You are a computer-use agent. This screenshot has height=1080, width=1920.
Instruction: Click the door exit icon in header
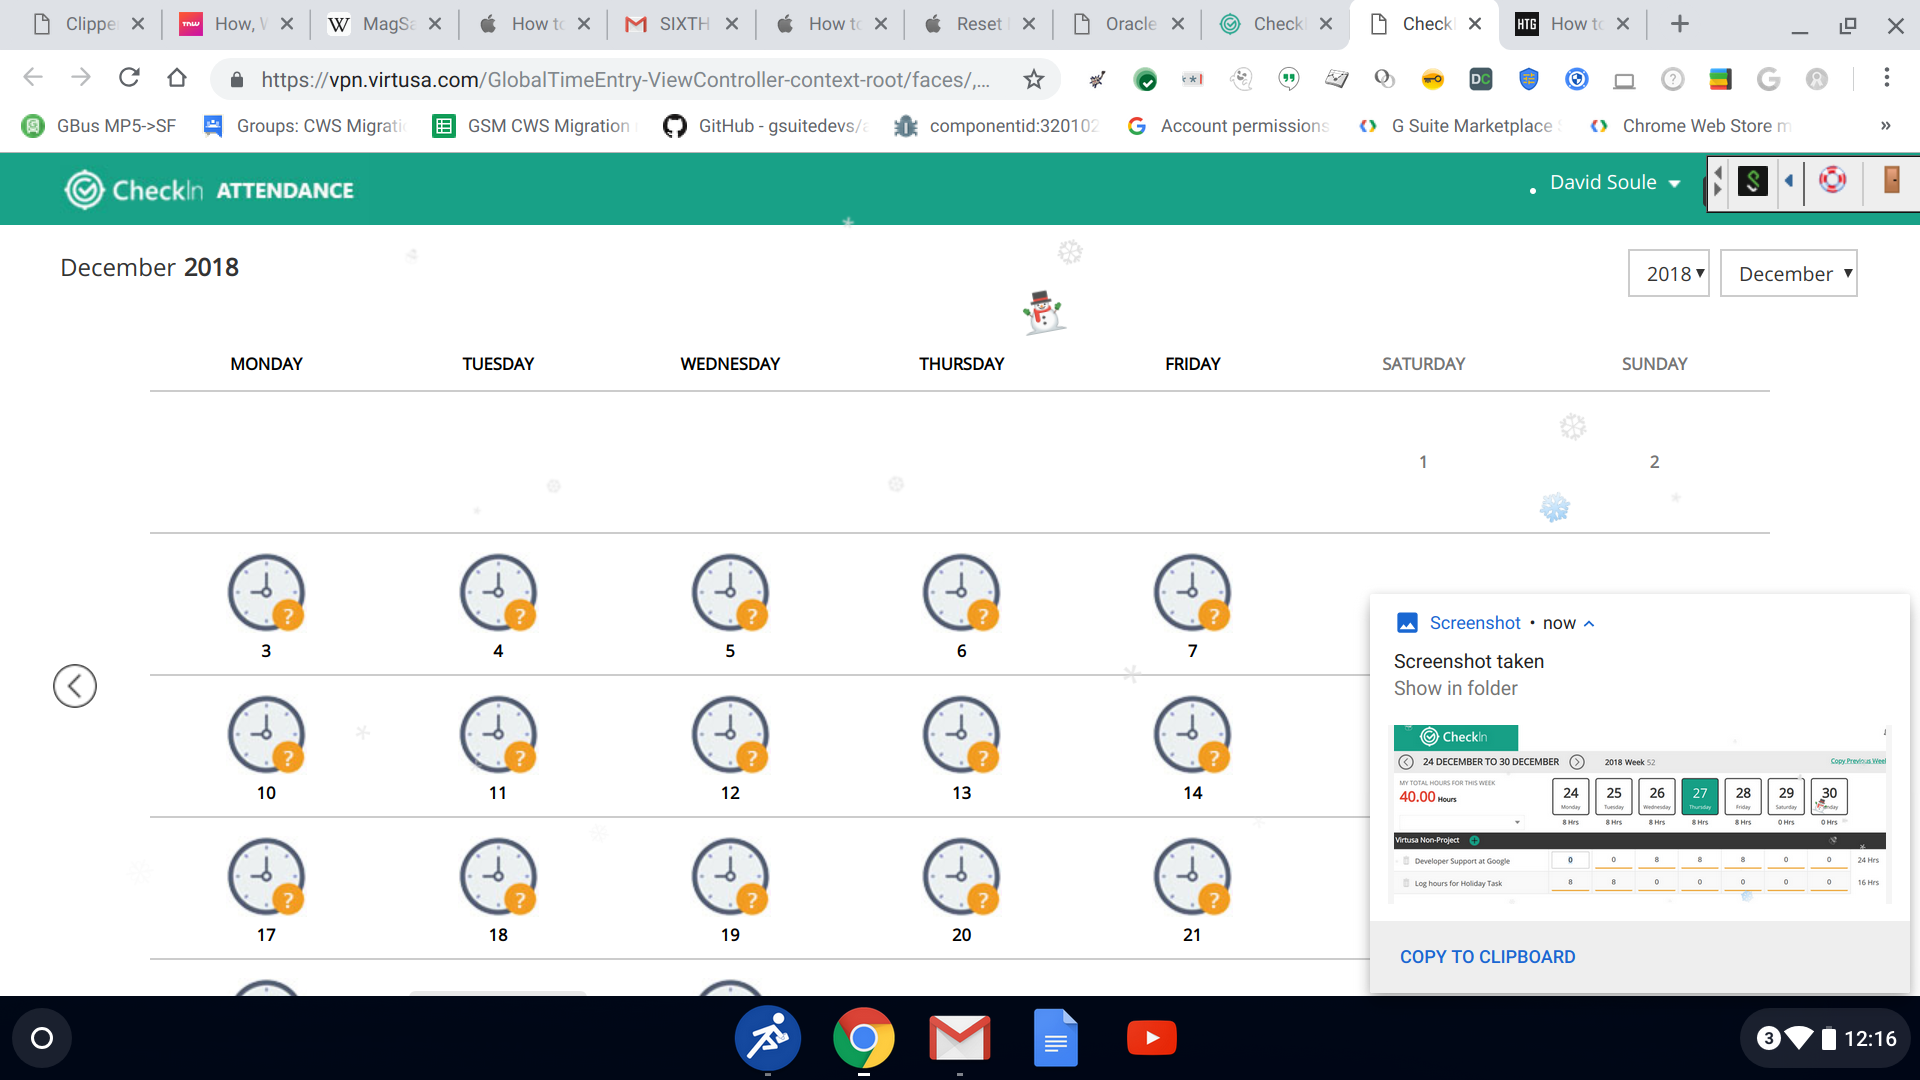pyautogui.click(x=1891, y=180)
